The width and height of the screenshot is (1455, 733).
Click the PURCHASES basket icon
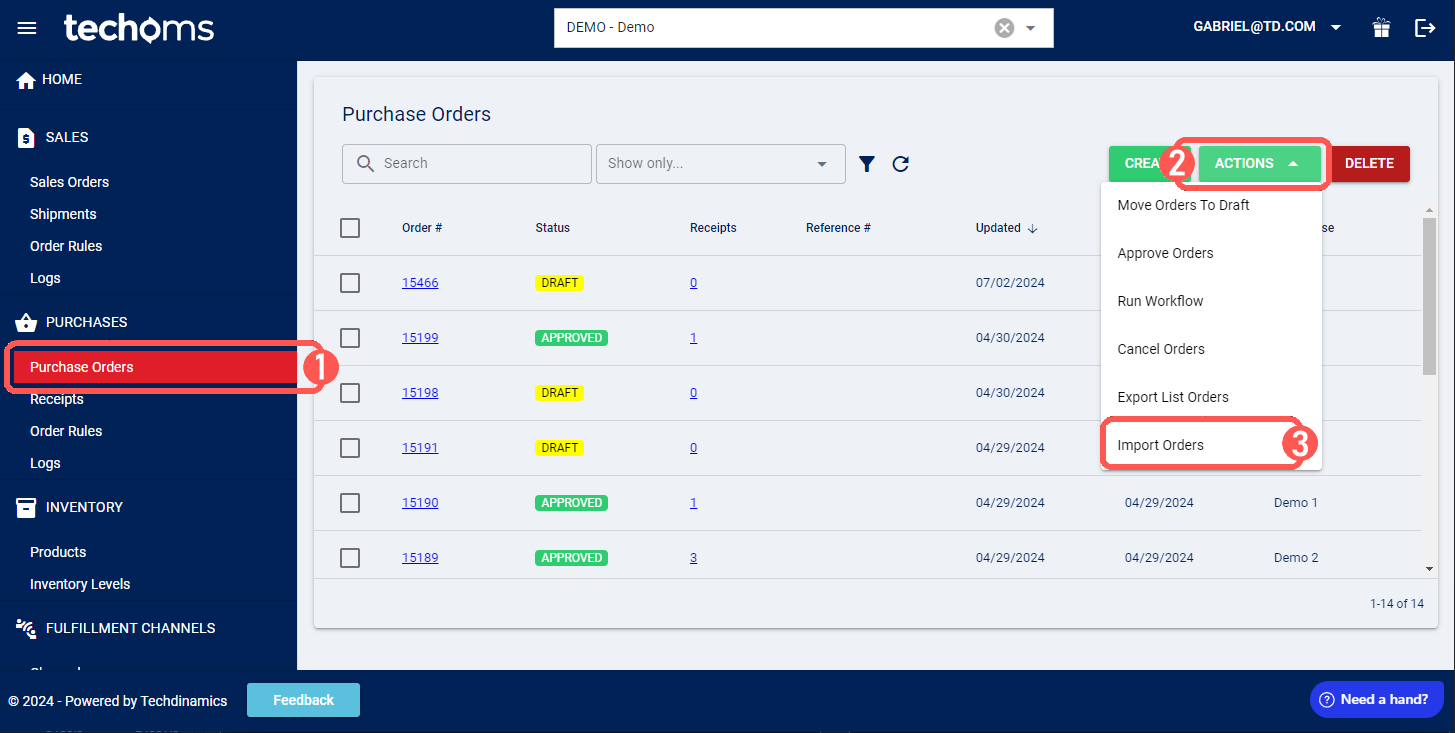tap(26, 322)
